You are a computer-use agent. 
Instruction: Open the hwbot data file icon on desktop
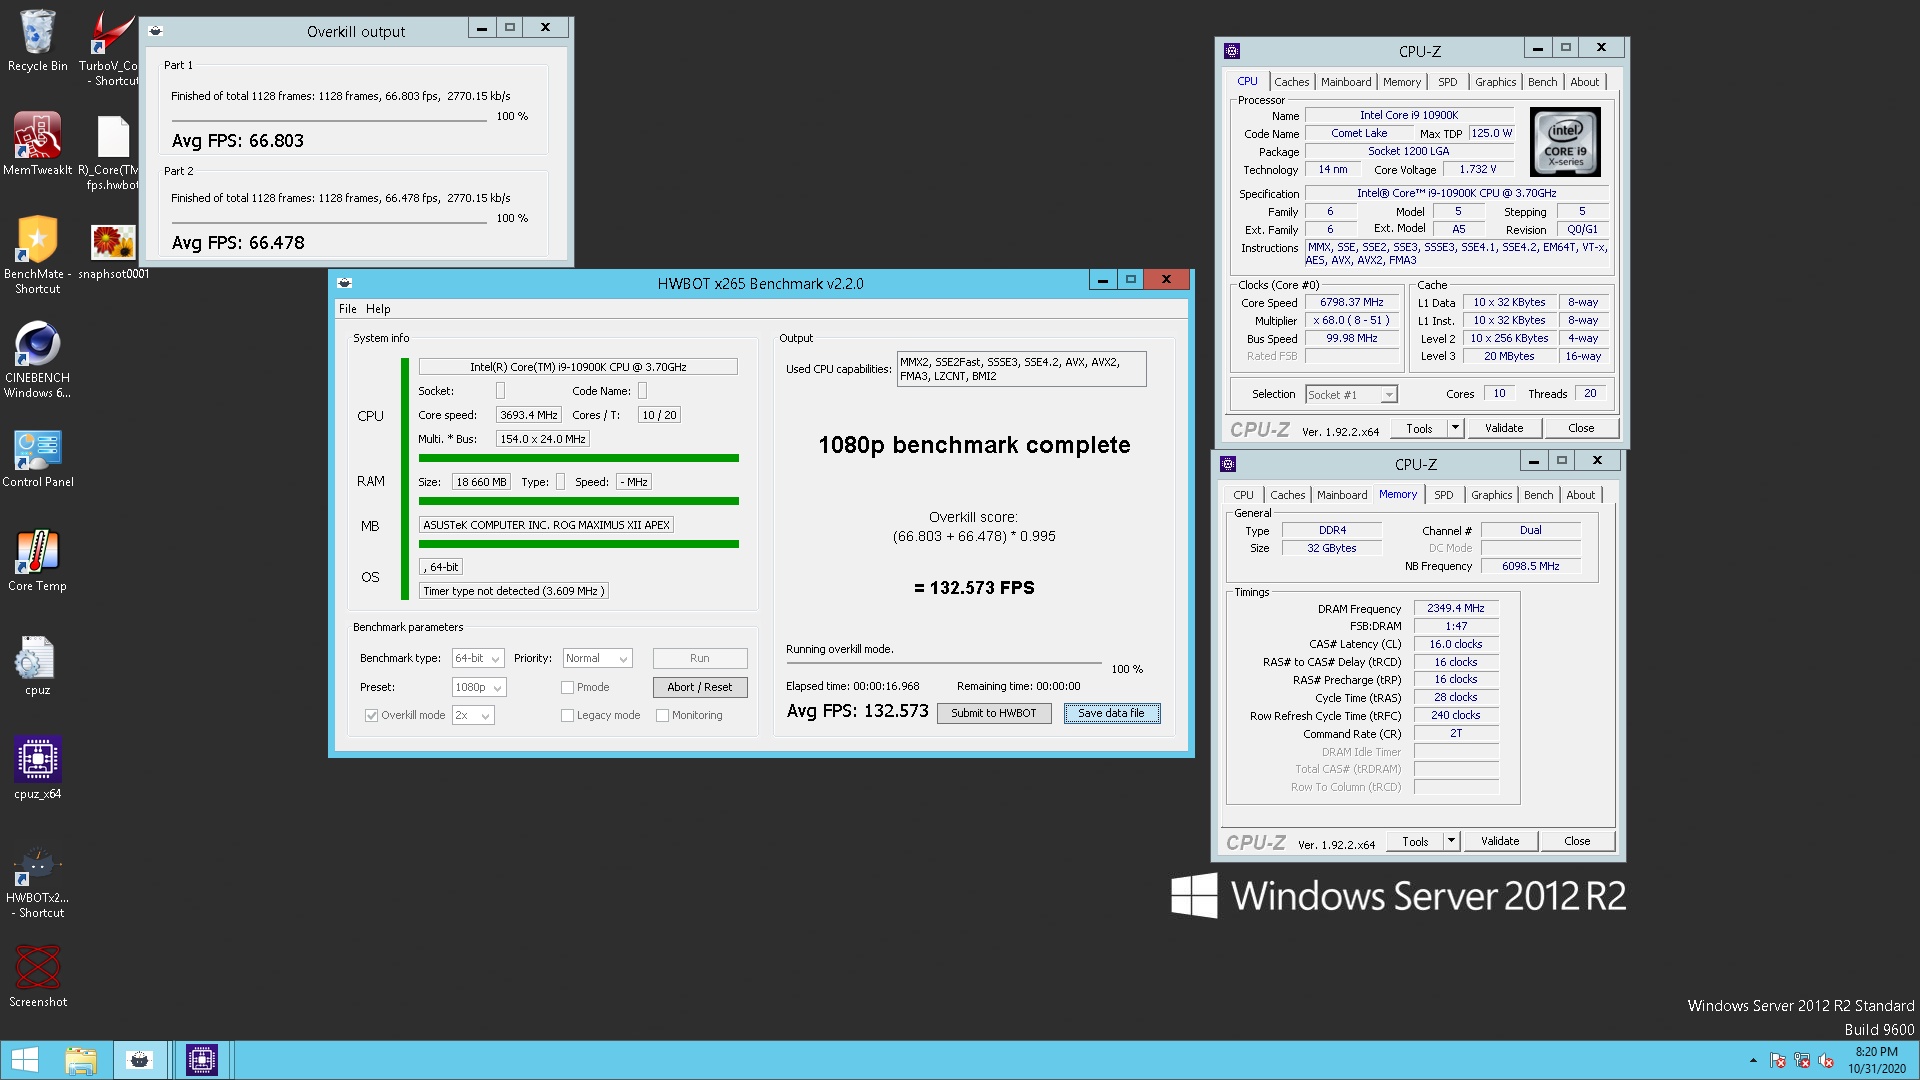click(x=110, y=152)
